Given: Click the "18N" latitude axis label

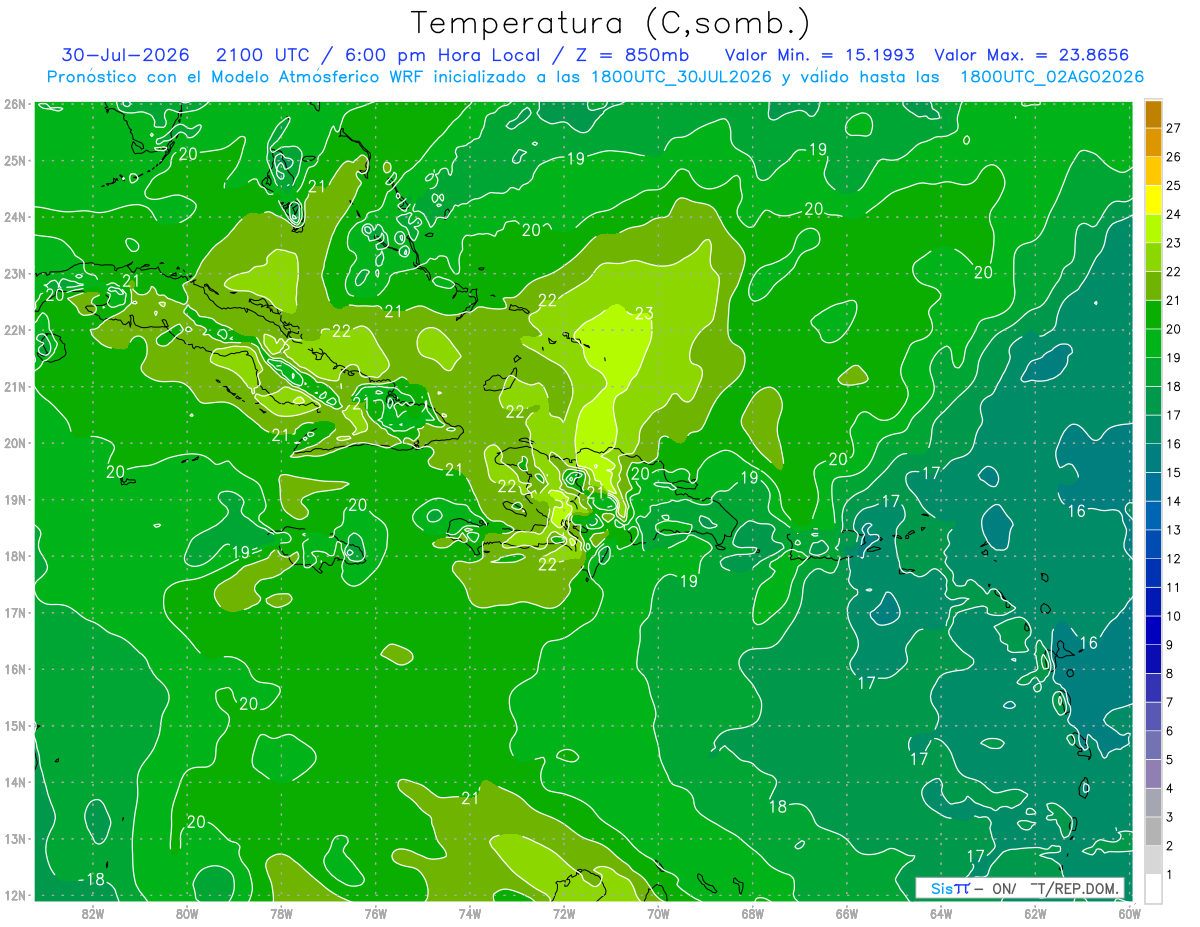Looking at the screenshot, I should (14, 556).
